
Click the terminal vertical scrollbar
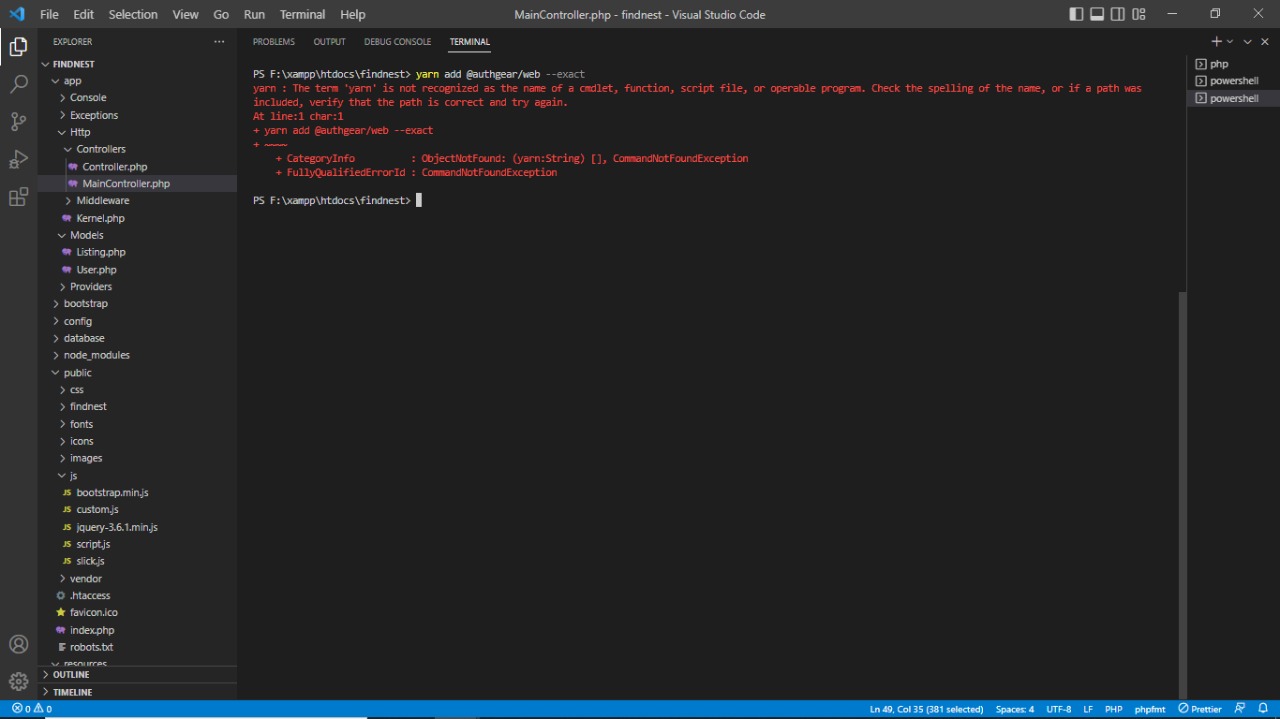[1182, 497]
